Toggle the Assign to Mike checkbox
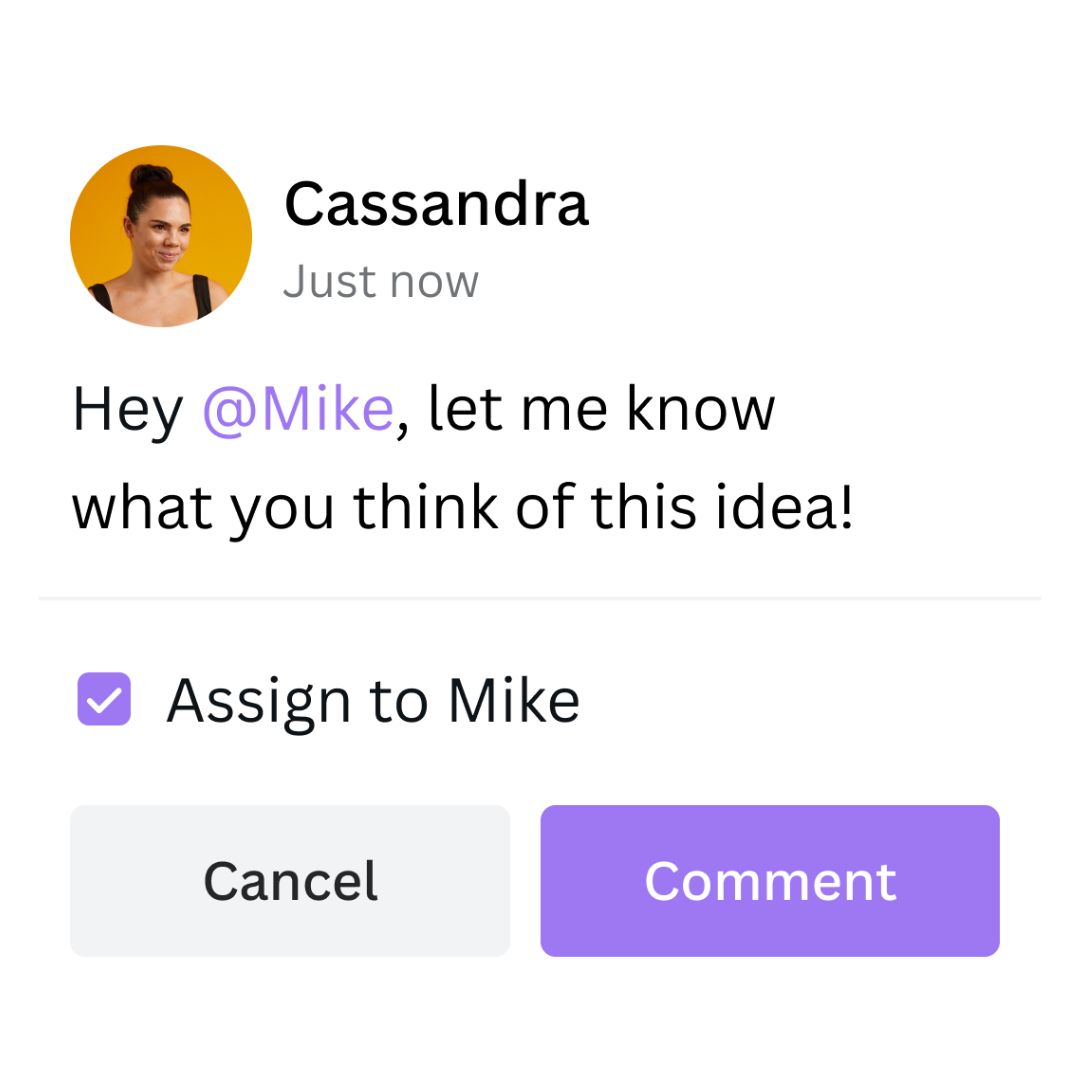1080x1080 pixels. (104, 699)
